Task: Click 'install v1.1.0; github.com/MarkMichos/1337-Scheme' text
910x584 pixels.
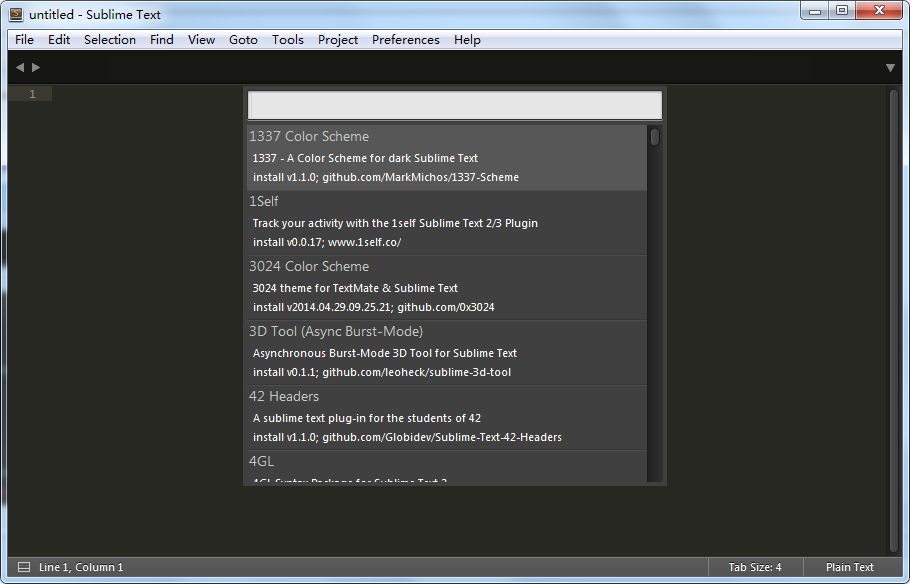Action: point(385,177)
